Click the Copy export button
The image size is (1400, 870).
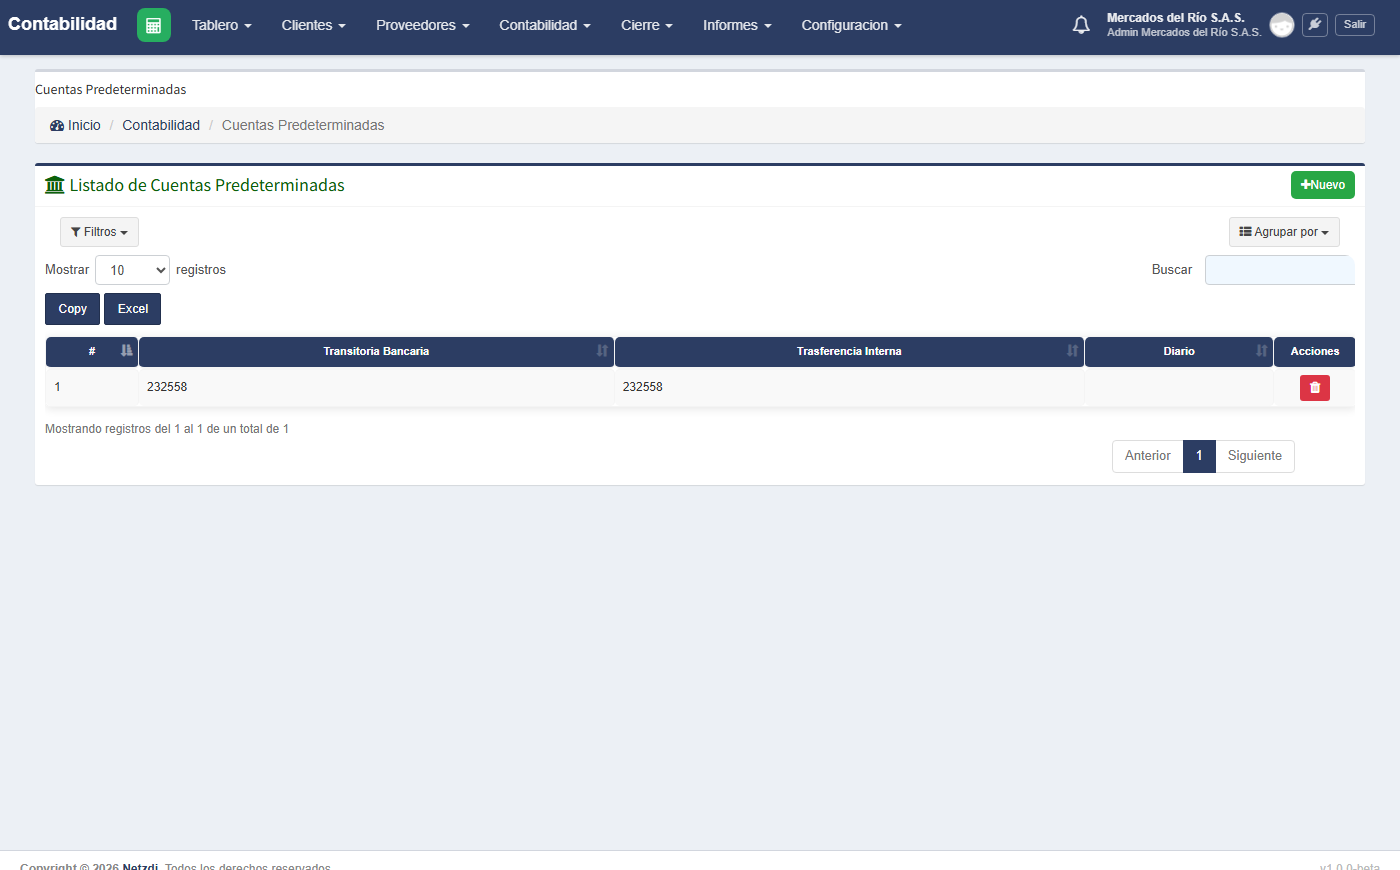[72, 309]
